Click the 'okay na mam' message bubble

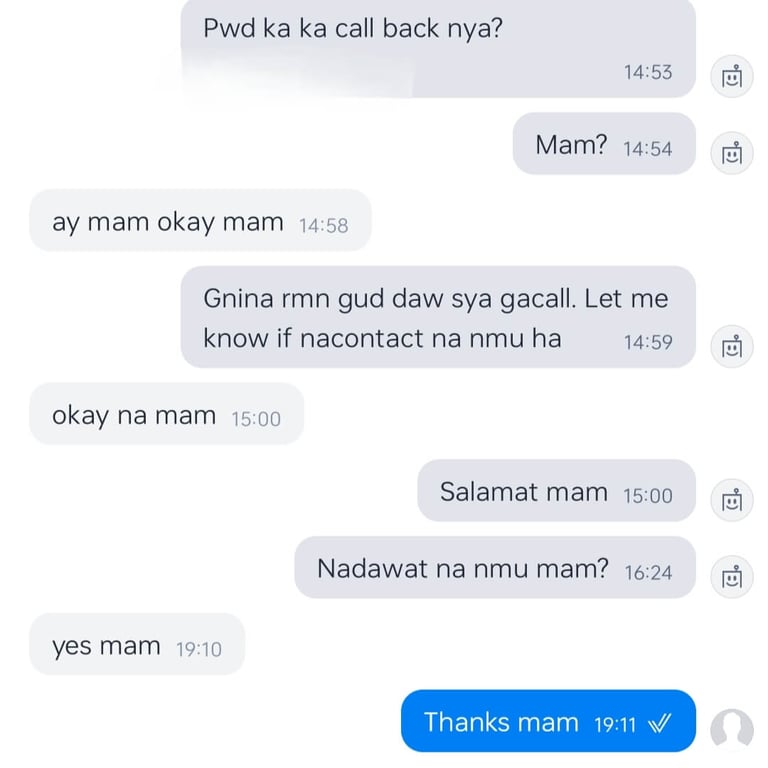[x=167, y=414]
